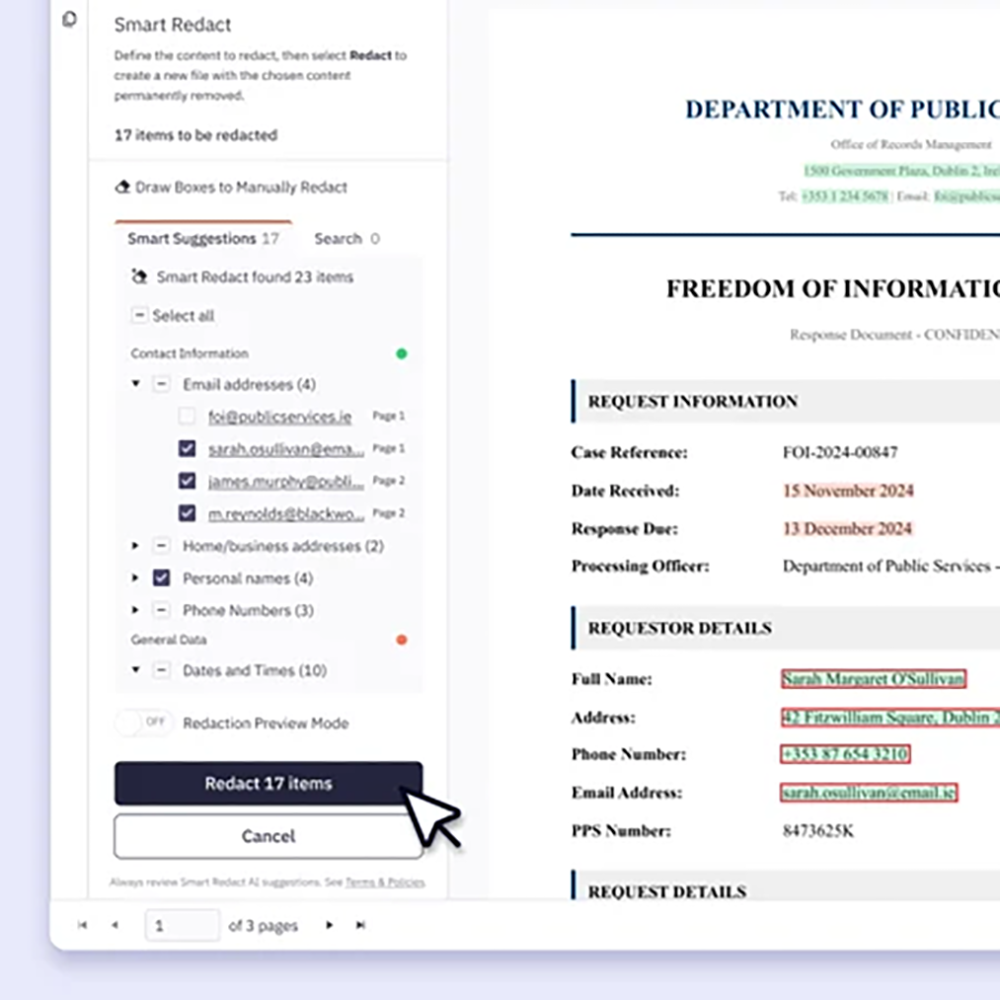Expand the Home/business addresses group
The image size is (1000, 1000).
[x=136, y=546]
